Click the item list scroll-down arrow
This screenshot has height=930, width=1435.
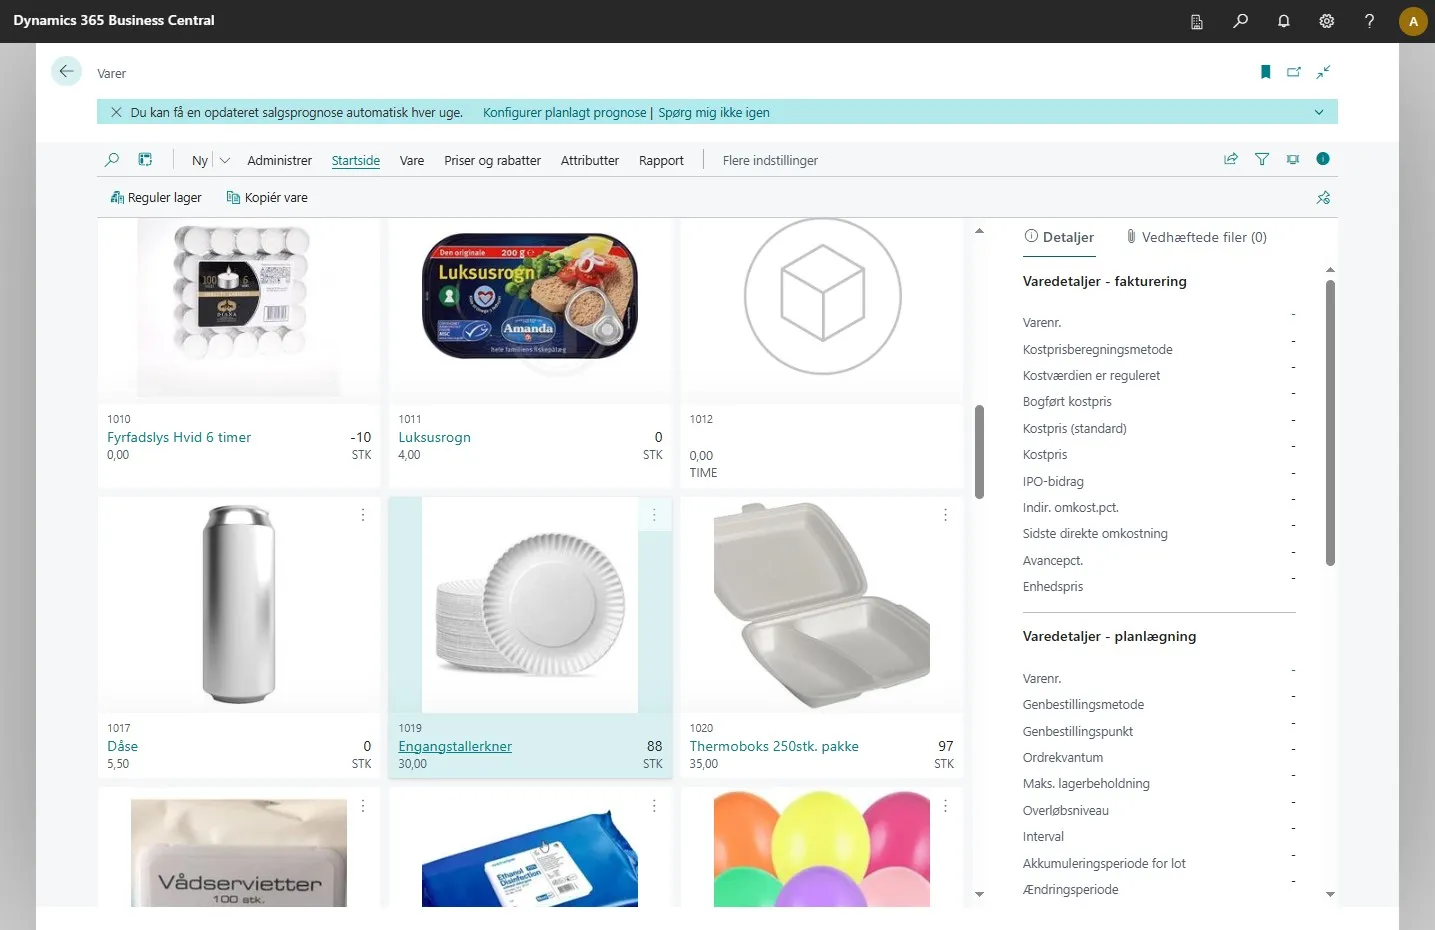point(979,894)
